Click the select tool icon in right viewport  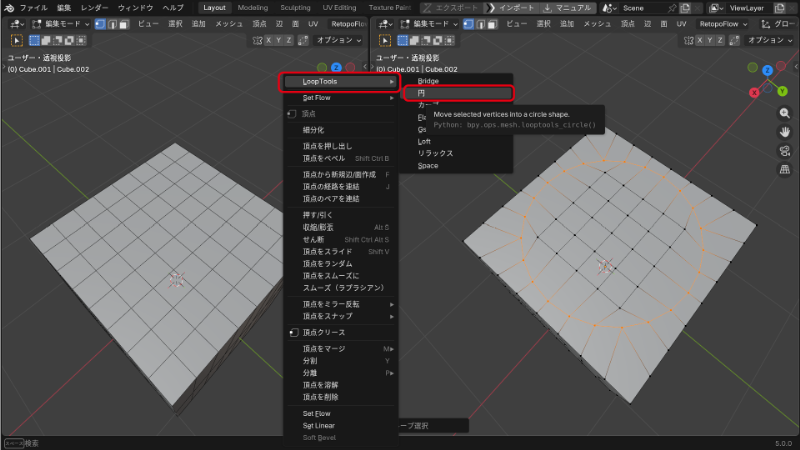(385, 40)
